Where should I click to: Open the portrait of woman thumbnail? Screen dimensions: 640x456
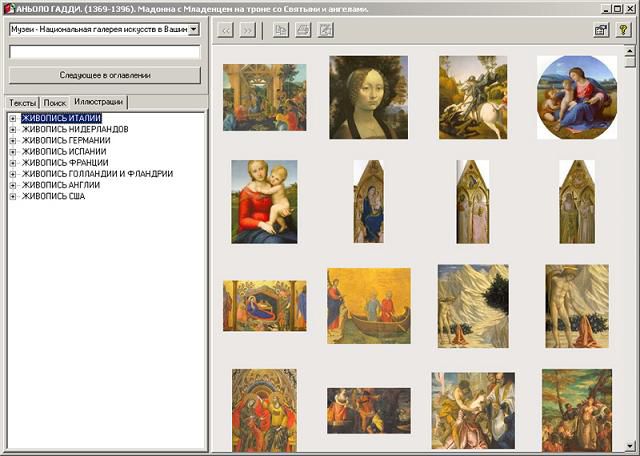368,97
